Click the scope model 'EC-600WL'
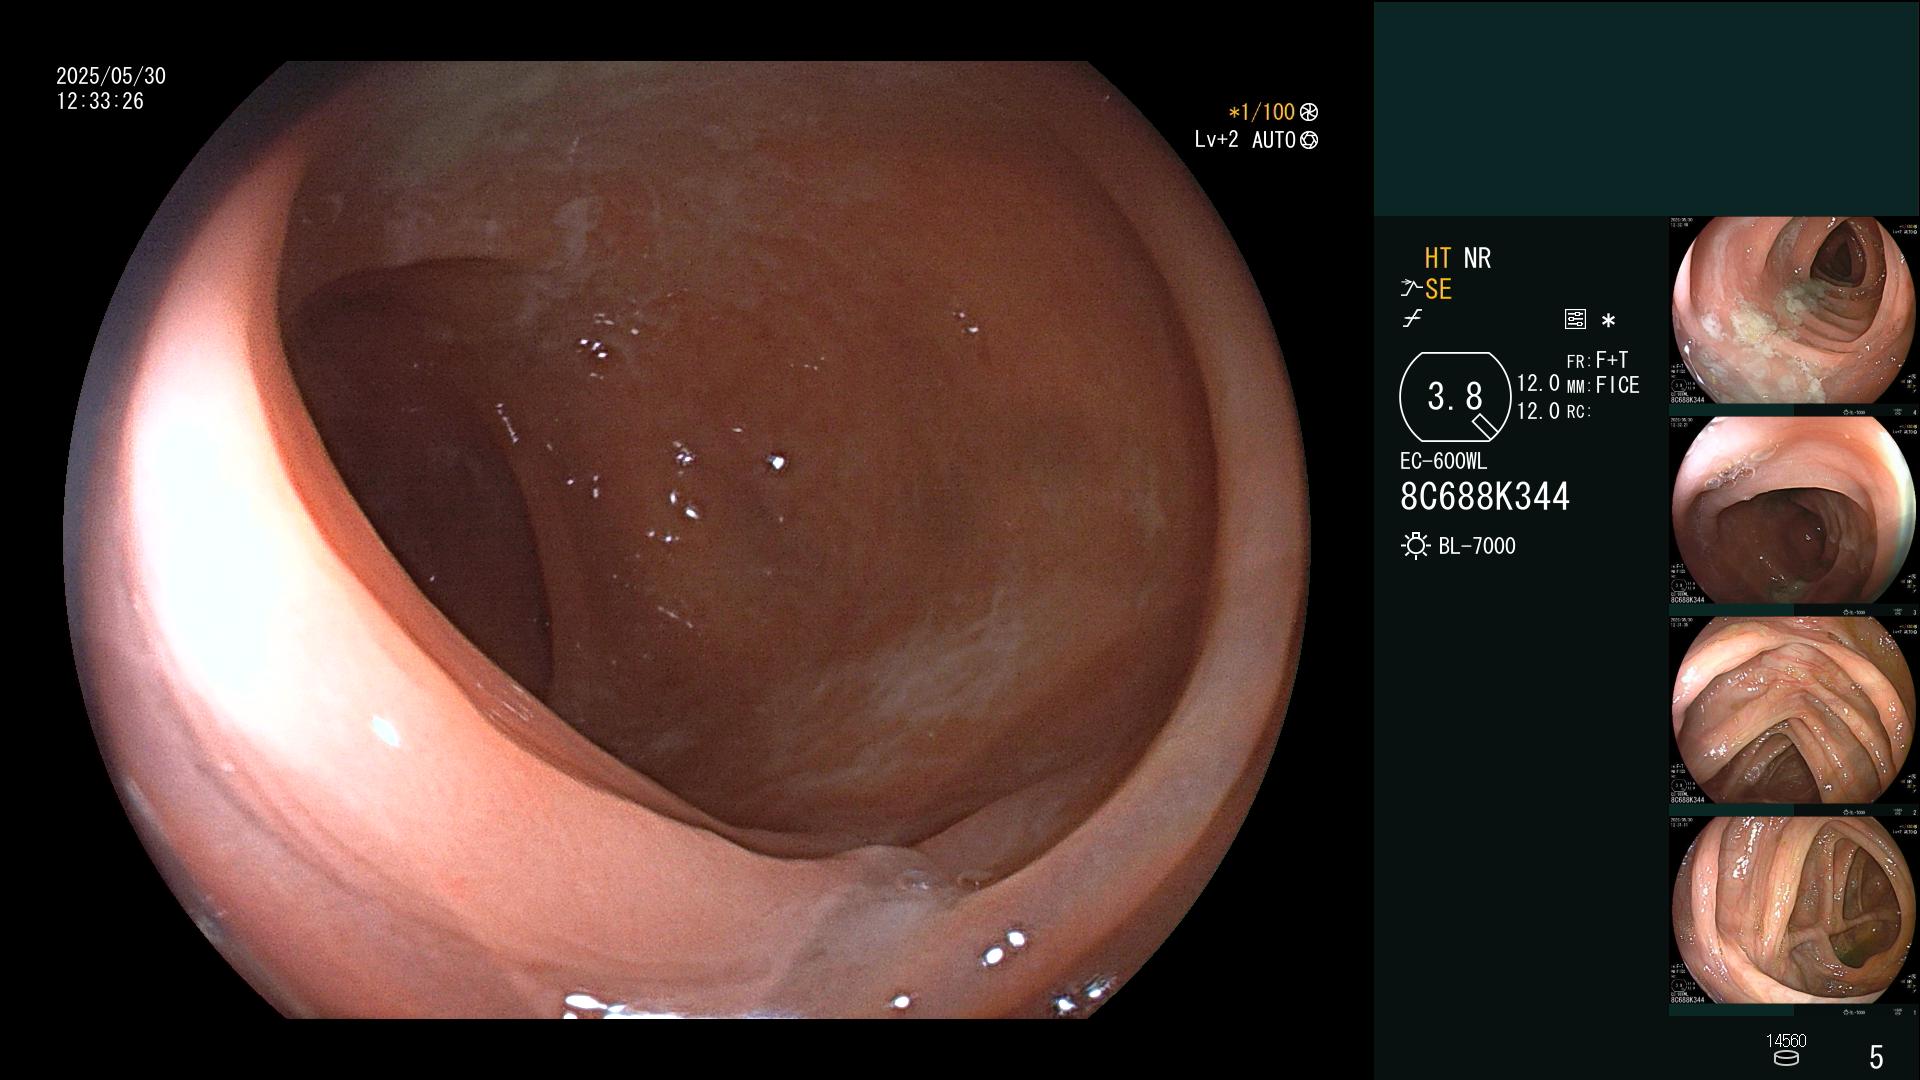1920x1080 pixels. pyautogui.click(x=1443, y=462)
